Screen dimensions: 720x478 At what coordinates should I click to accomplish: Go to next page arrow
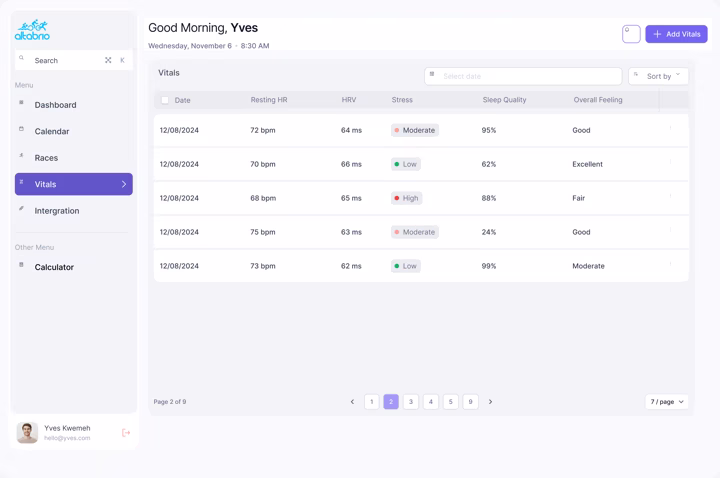pos(490,402)
